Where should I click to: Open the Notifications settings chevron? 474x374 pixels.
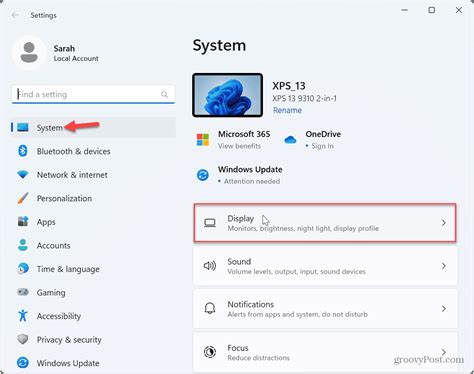444,309
